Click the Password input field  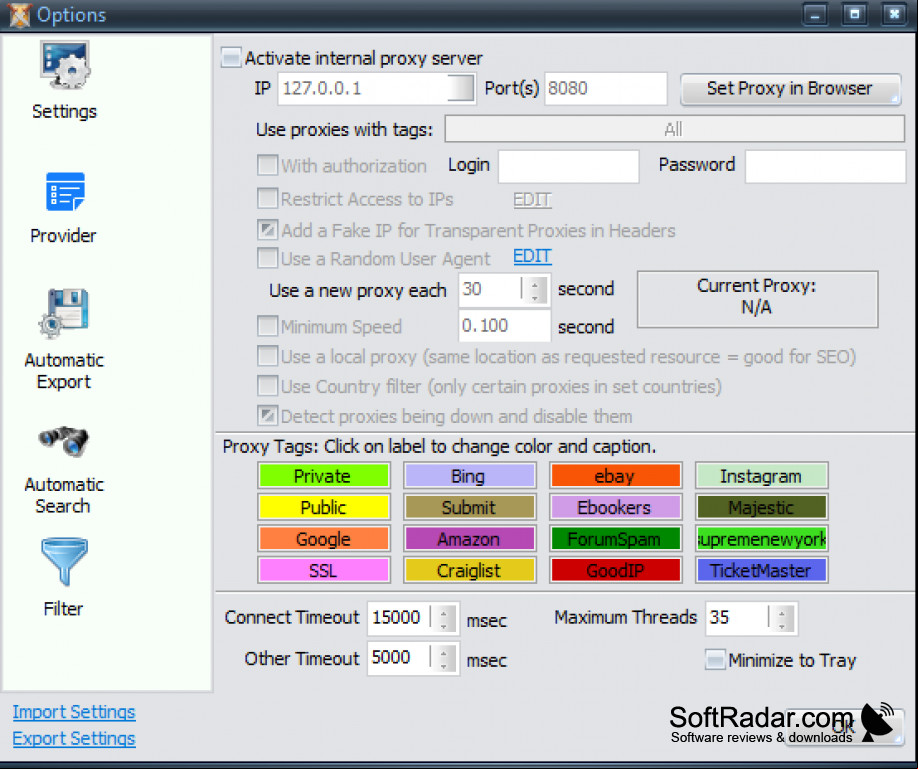[x=825, y=166]
